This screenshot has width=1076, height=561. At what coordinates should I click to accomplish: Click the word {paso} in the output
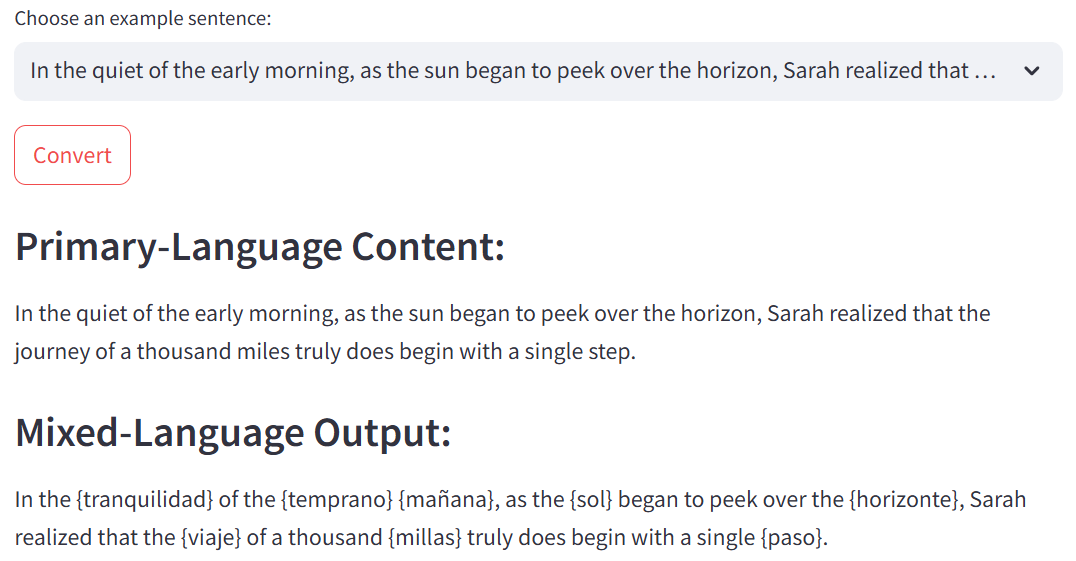791,538
